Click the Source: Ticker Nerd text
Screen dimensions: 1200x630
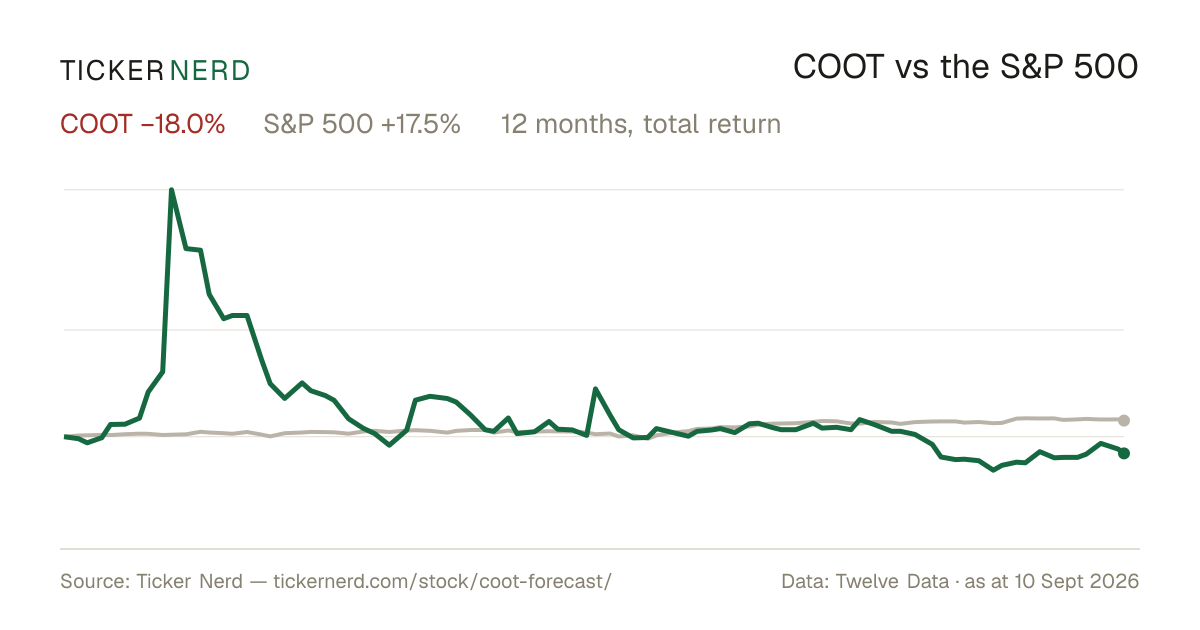point(151,581)
